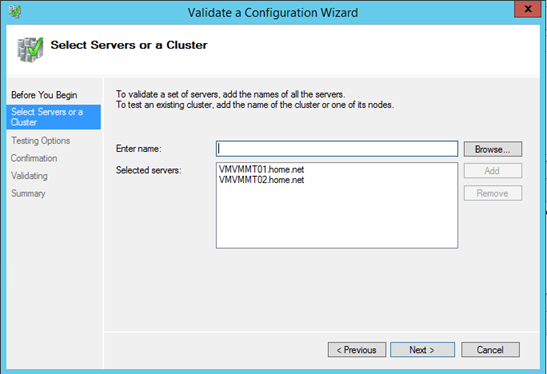547x374 pixels.
Task: Open the Before You Begin step
Action: pyautogui.click(x=44, y=95)
